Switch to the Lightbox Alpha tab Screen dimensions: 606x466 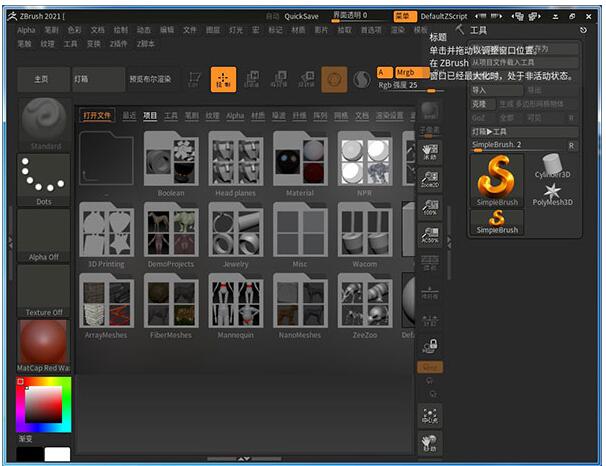(x=235, y=116)
